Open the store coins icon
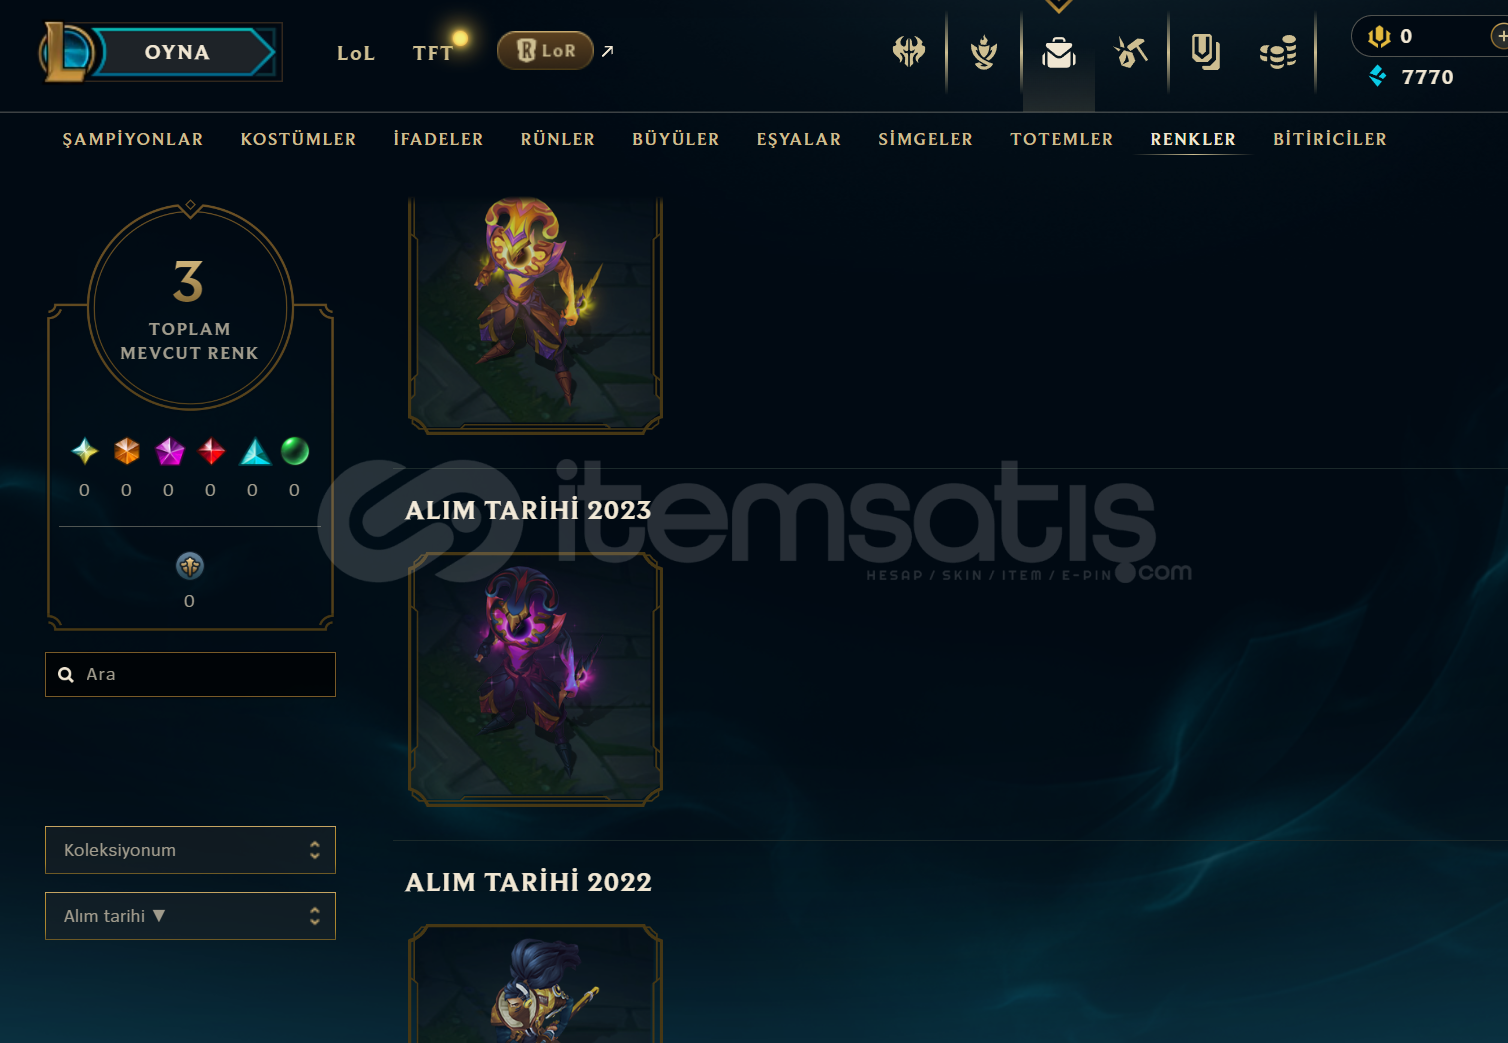 1278,52
